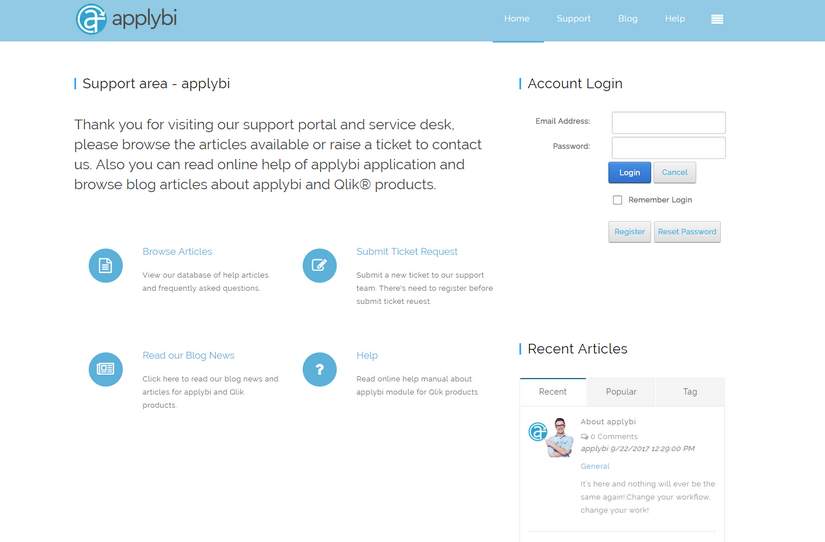
Task: Click the Cancel button
Action: pyautogui.click(x=675, y=172)
